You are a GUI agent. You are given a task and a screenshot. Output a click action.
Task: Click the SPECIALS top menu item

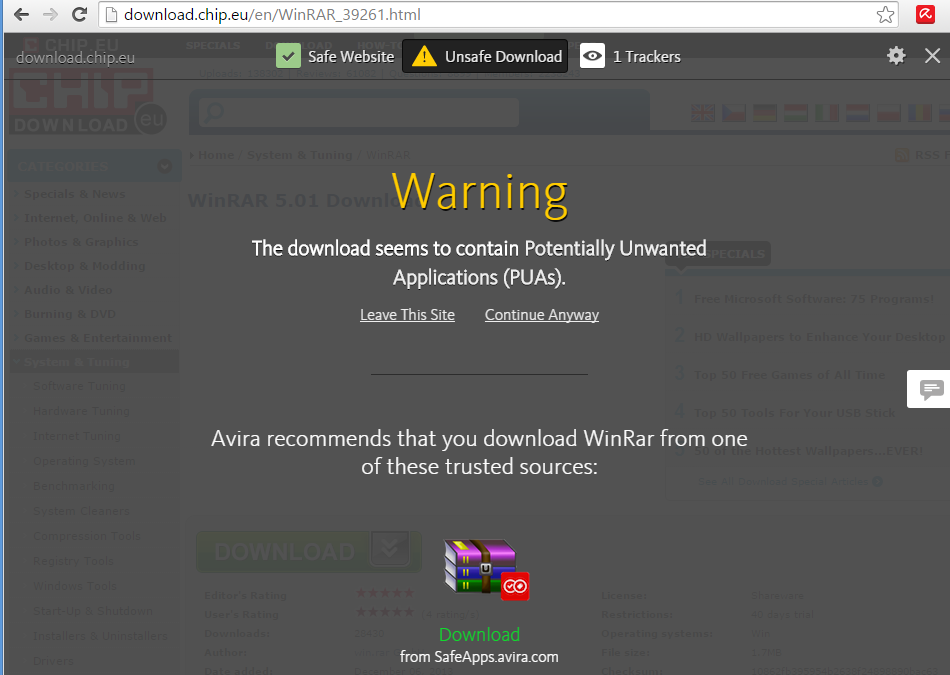[x=213, y=45]
